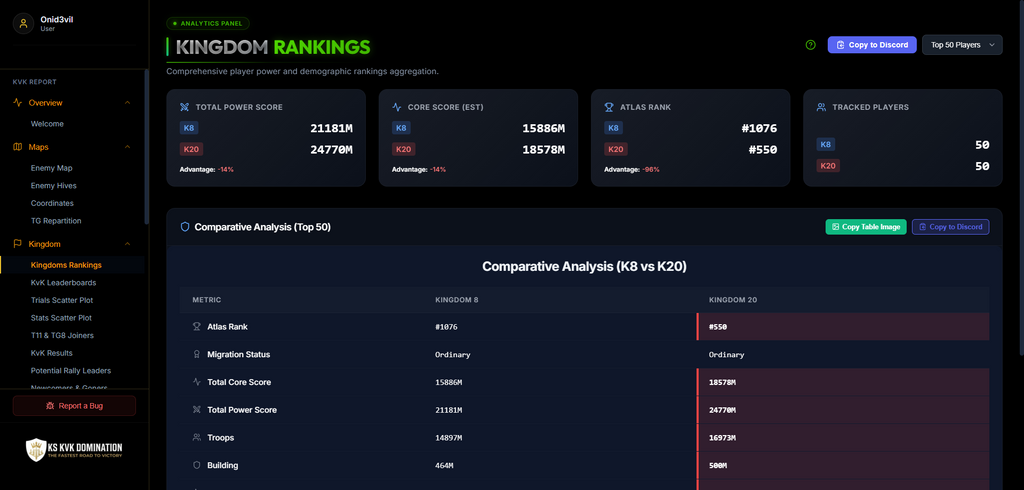Collapse the Kingdom section chevron
The image size is (1024, 490).
127,244
